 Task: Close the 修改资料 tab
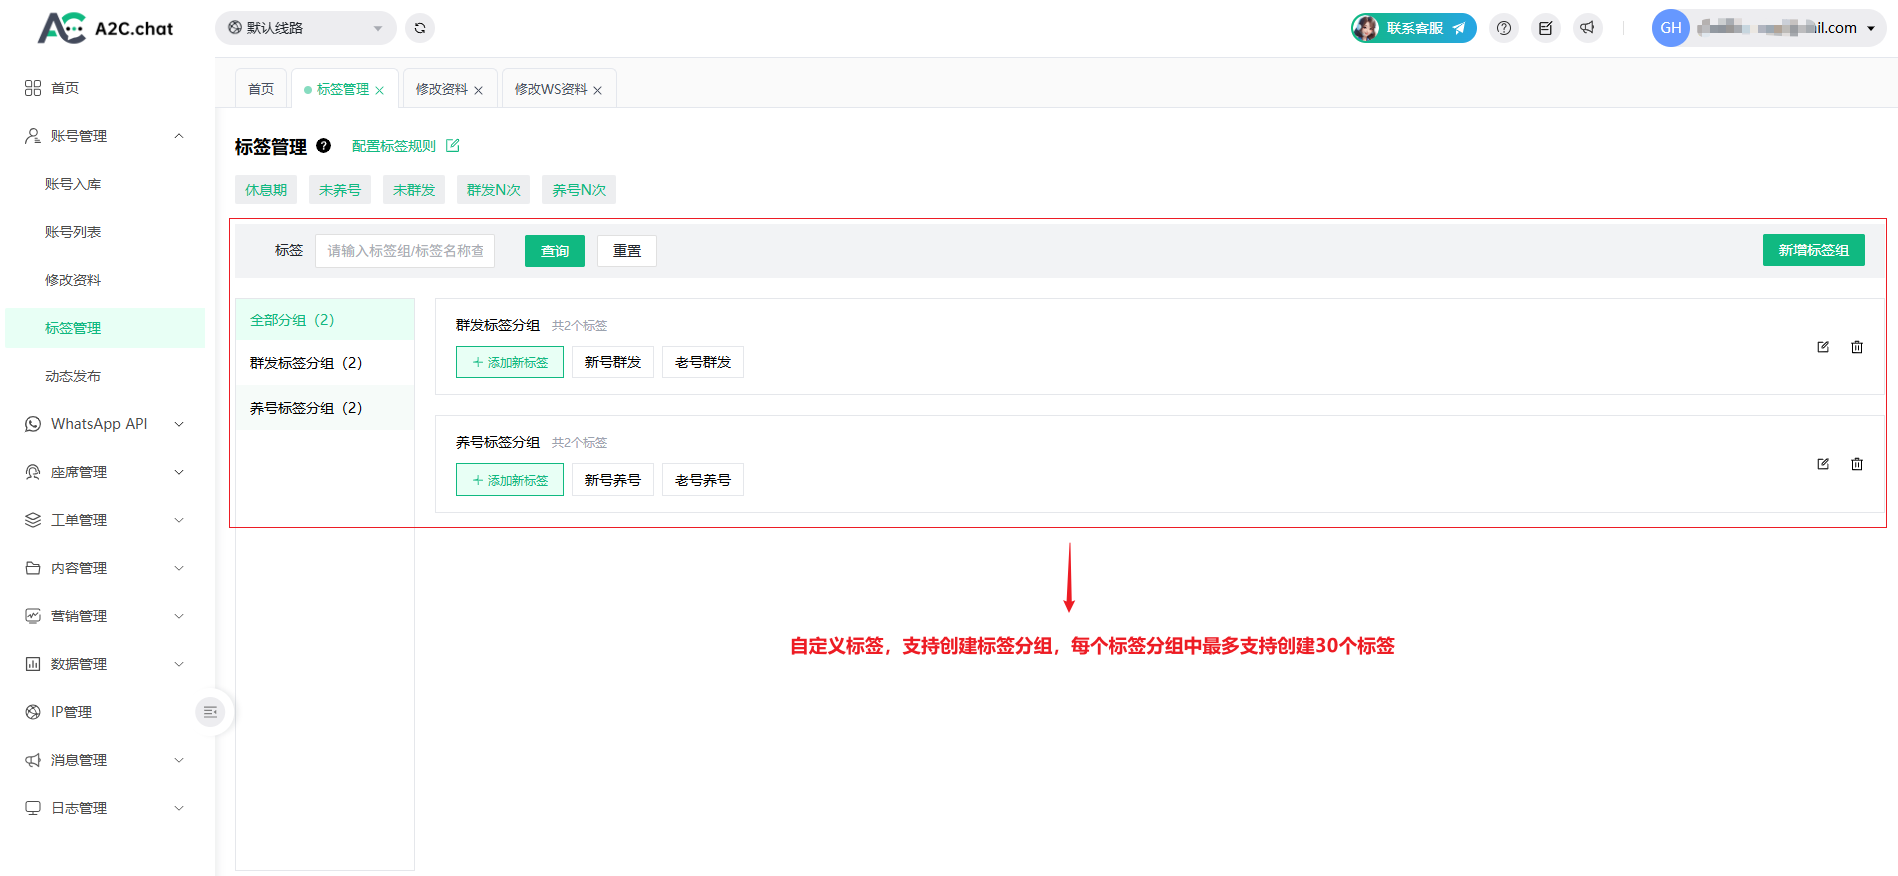click(x=479, y=91)
